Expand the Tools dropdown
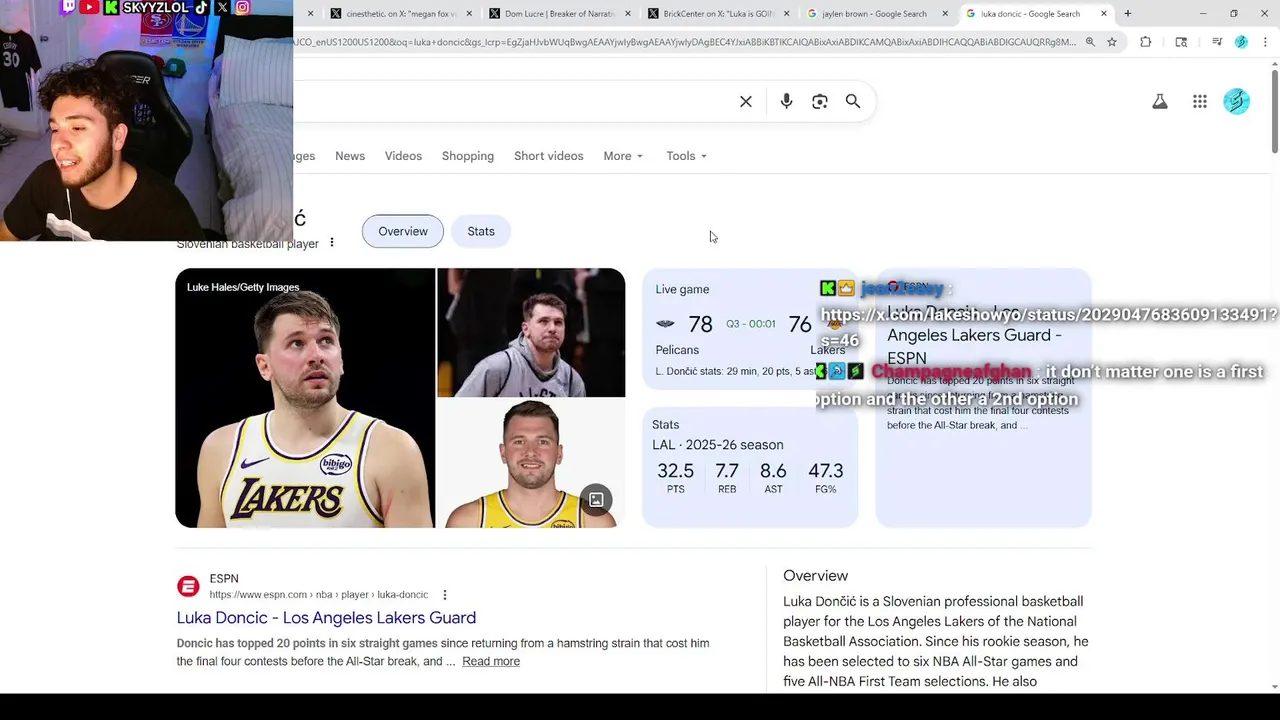Screen dimensions: 1280x720 (x=686, y=156)
